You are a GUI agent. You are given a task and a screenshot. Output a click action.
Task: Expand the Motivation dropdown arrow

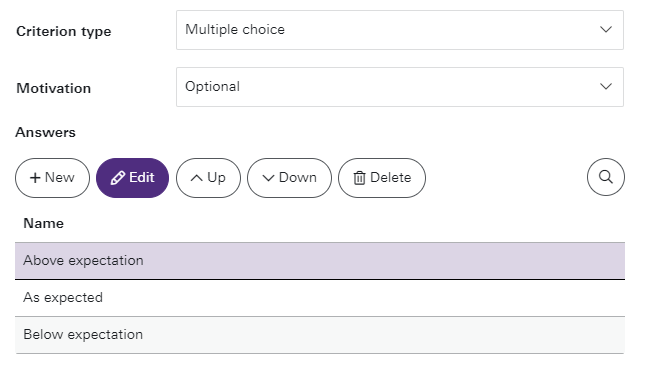[x=606, y=86]
